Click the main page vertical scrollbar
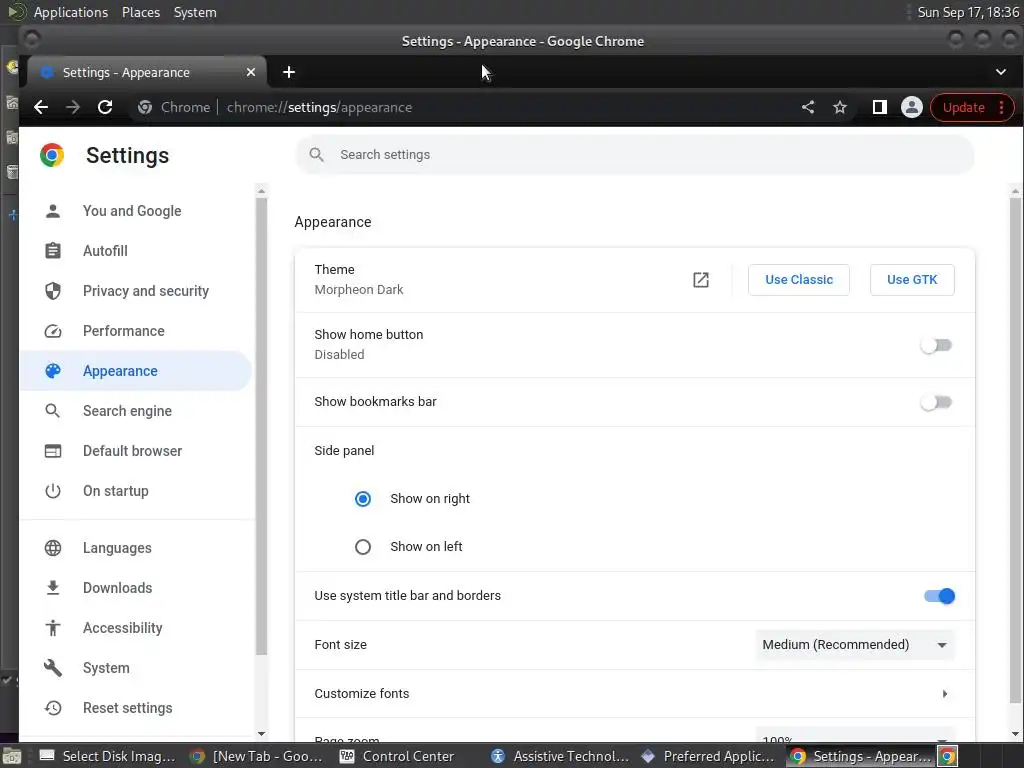The image size is (1024, 768). coord(1015,451)
